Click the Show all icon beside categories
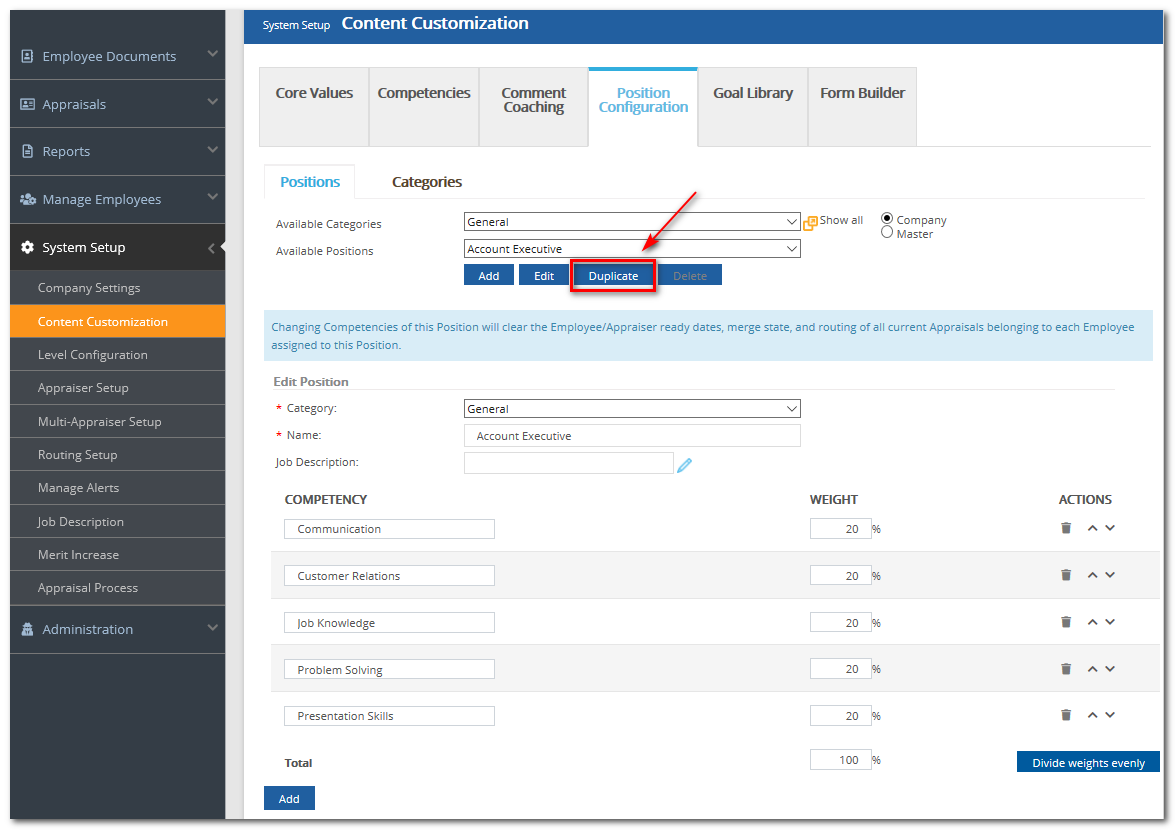The width and height of the screenshot is (1175, 830). (x=810, y=220)
